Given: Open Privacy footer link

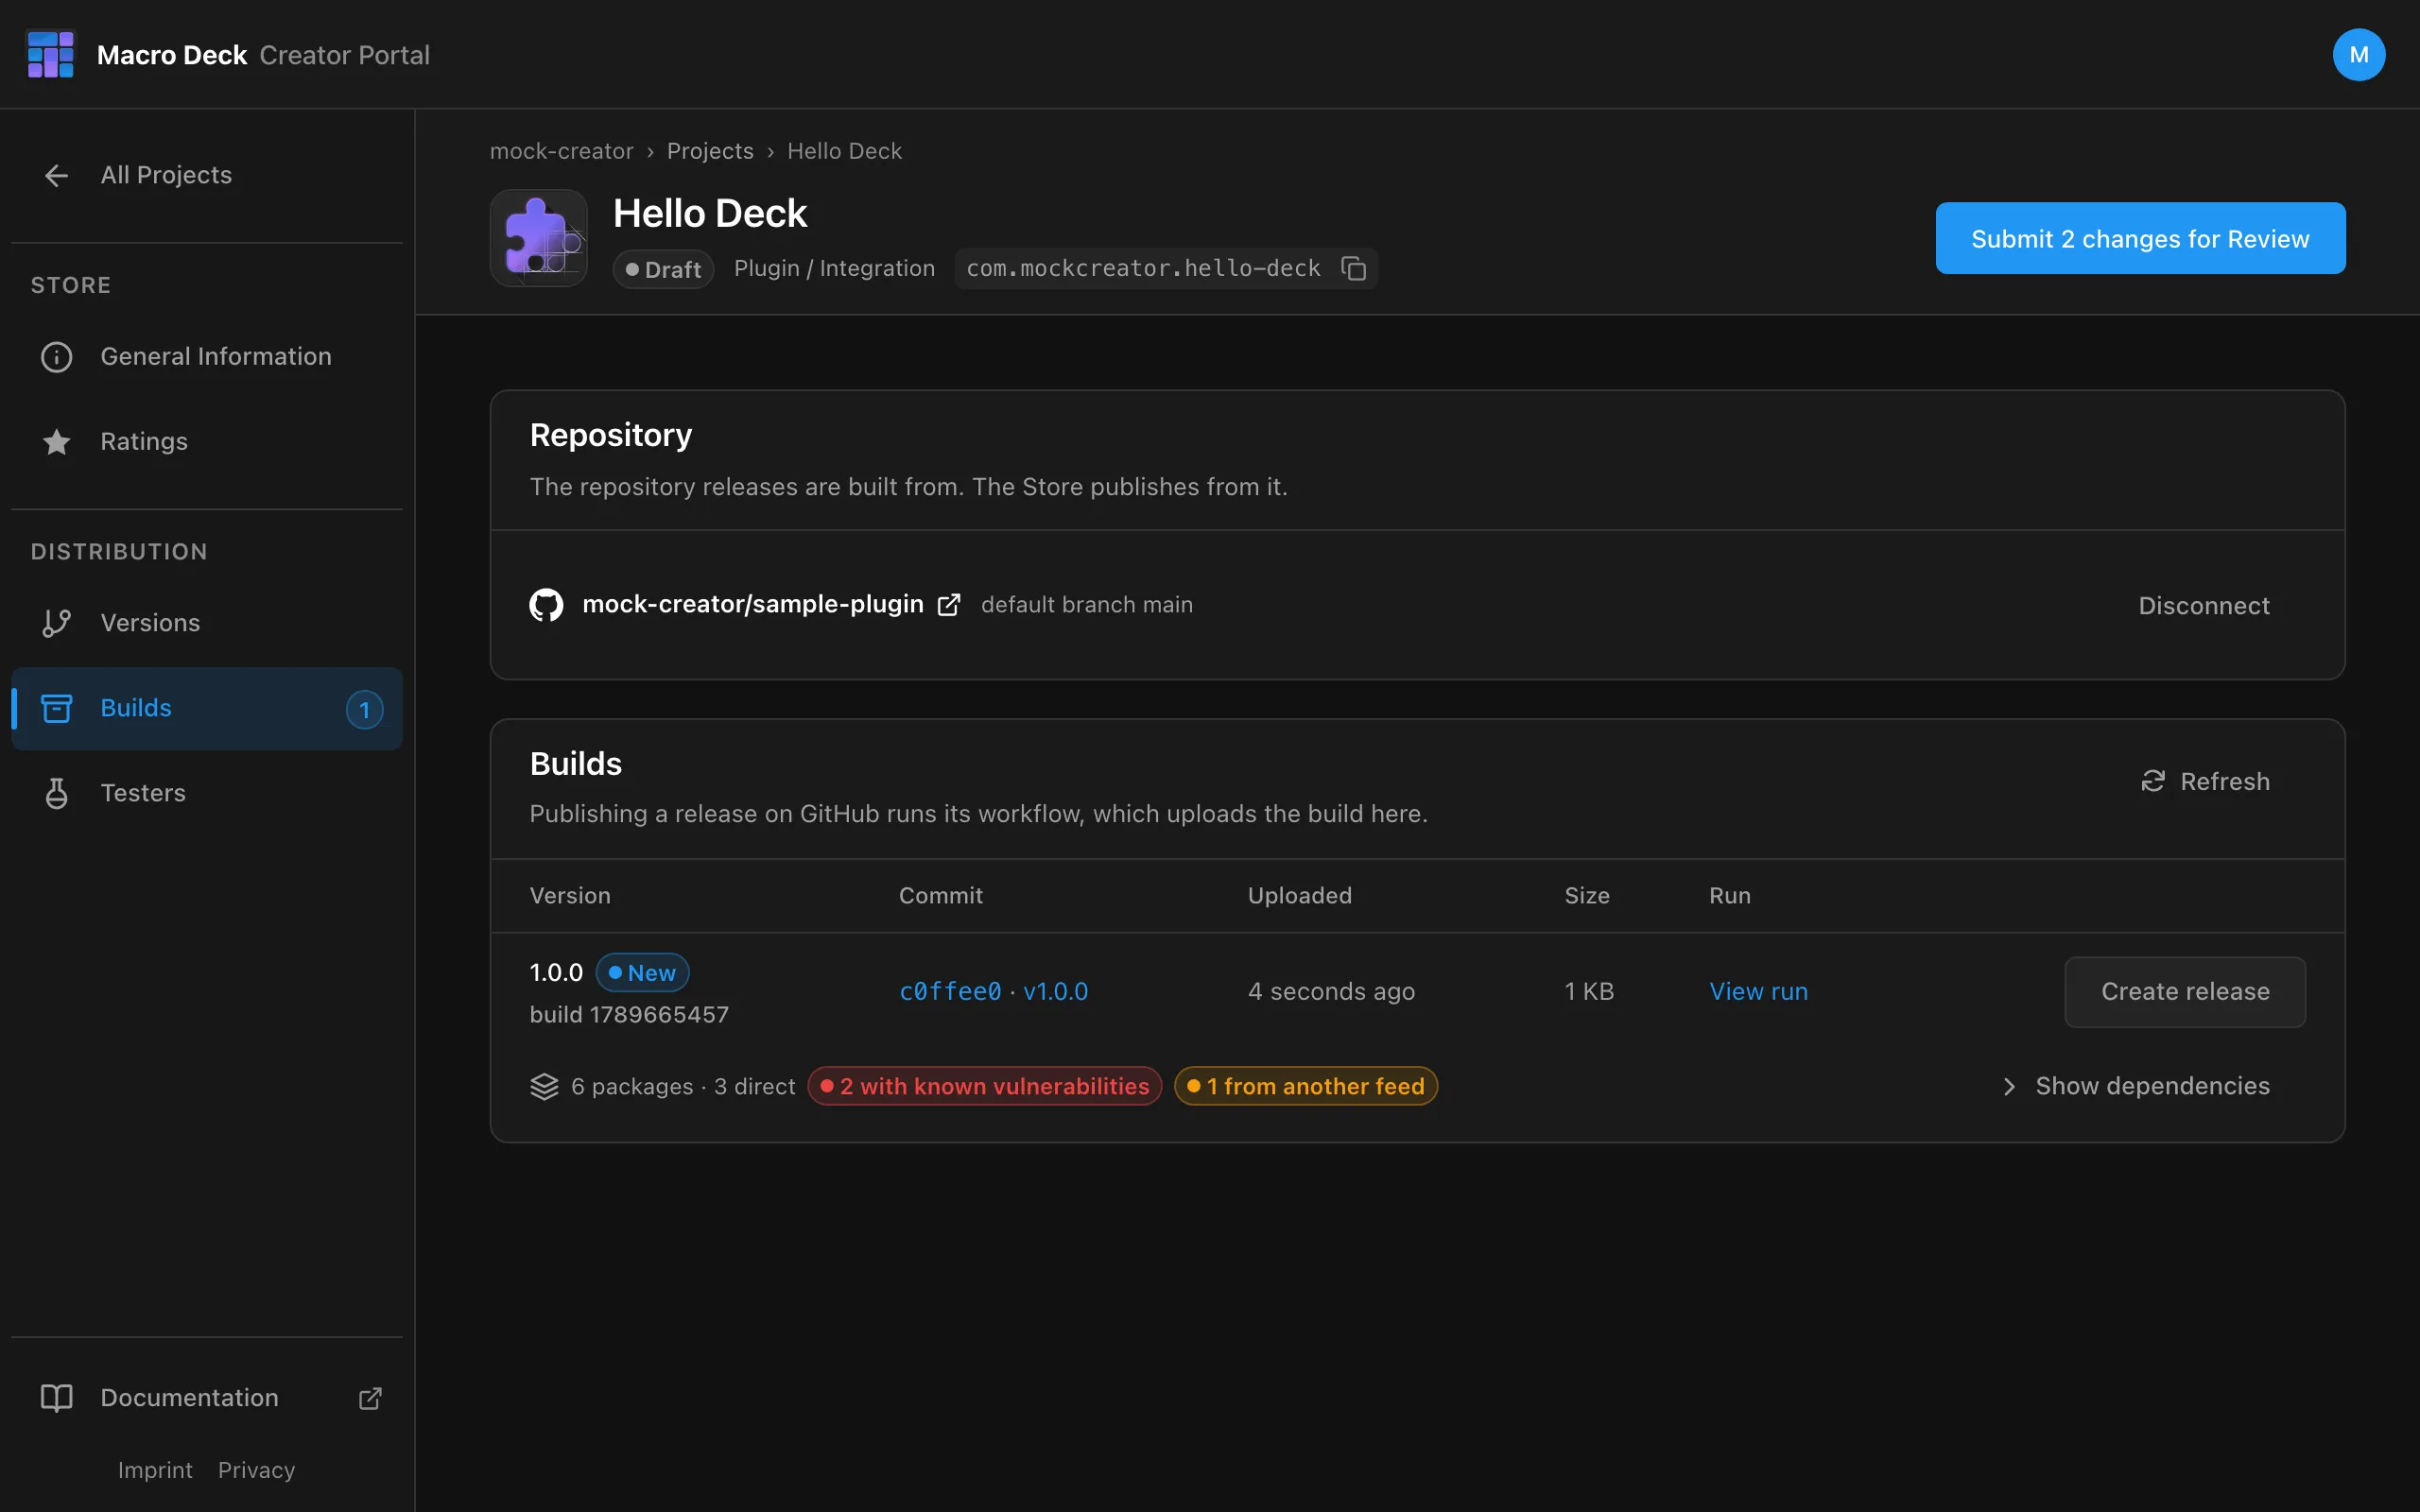Looking at the screenshot, I should [256, 1470].
